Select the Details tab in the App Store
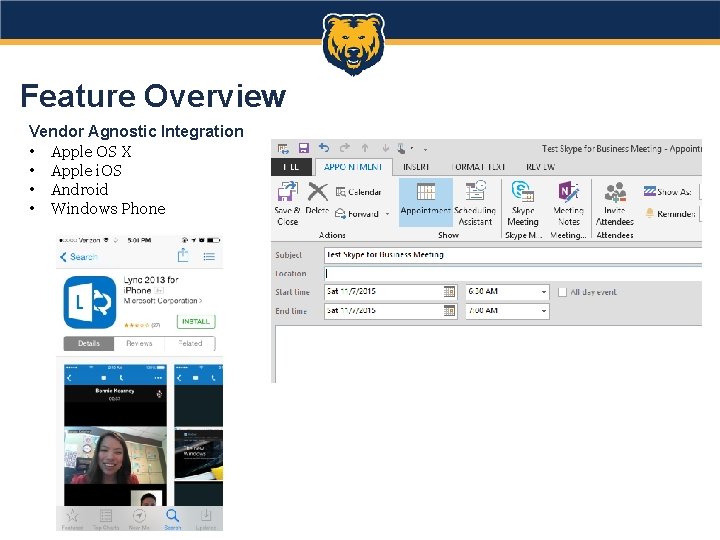 [x=89, y=343]
